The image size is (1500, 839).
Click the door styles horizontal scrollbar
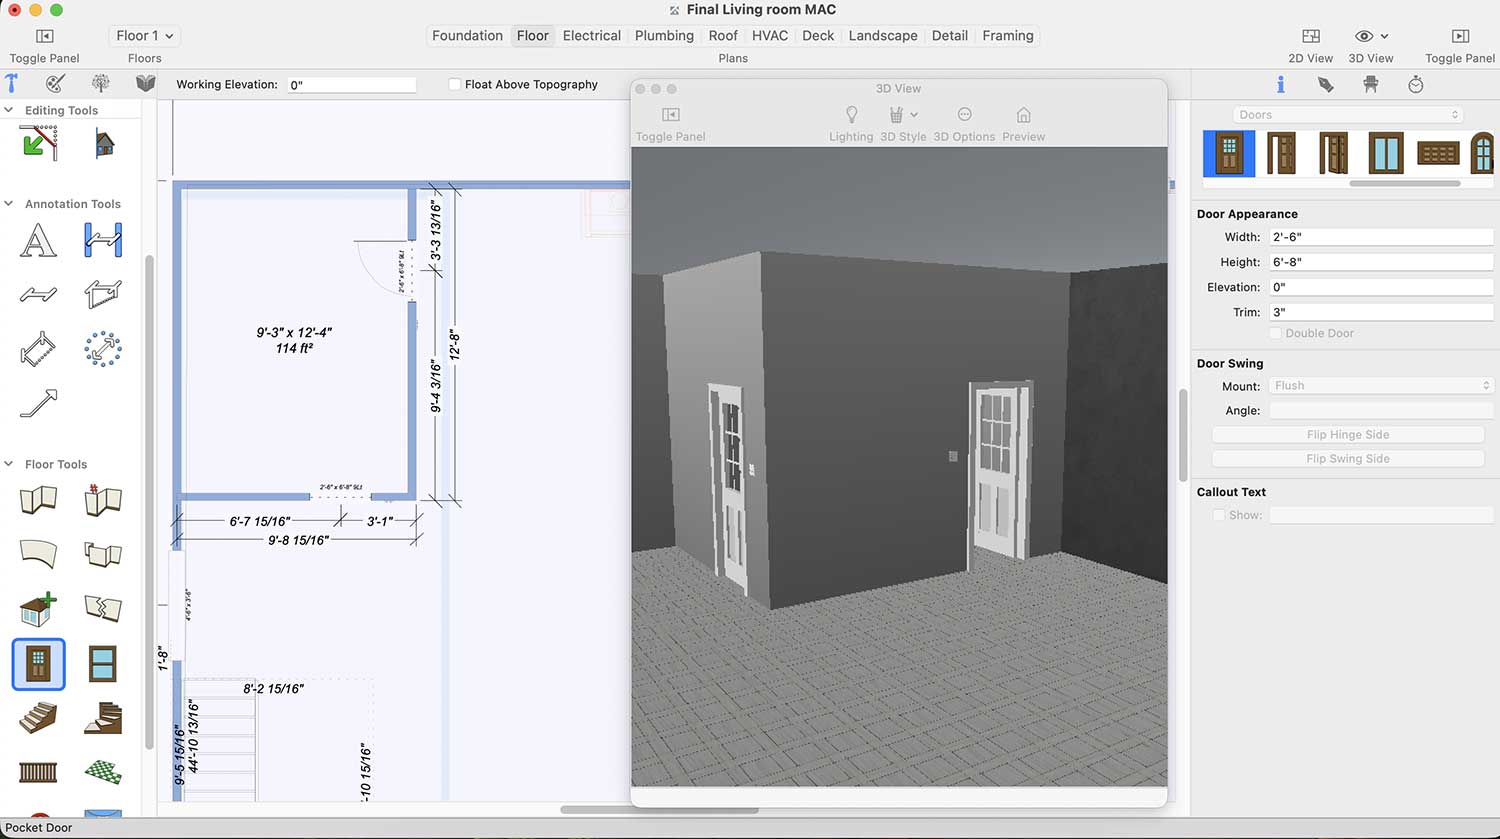click(x=1404, y=184)
